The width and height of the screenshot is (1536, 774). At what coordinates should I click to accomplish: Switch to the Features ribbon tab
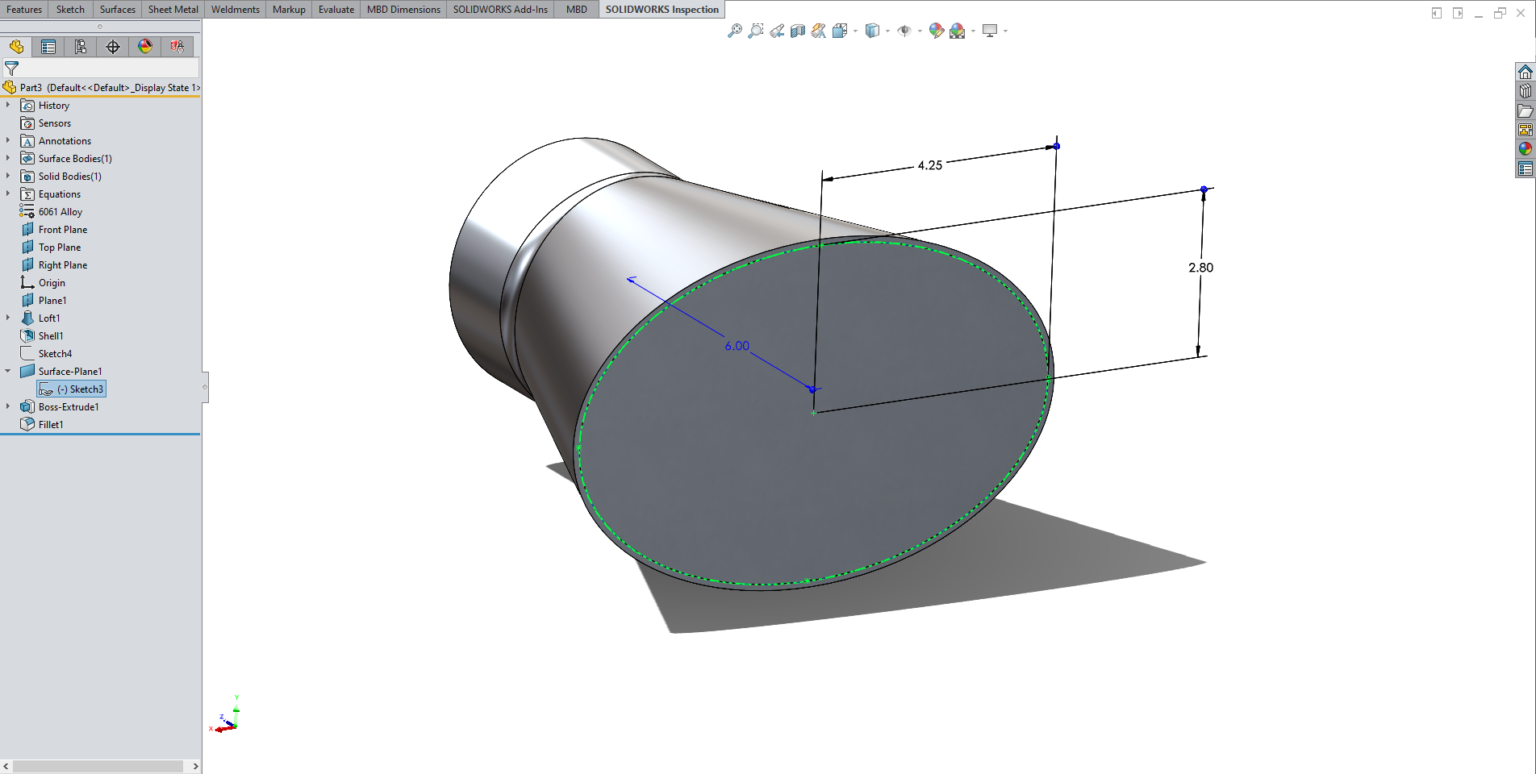pyautogui.click(x=24, y=9)
